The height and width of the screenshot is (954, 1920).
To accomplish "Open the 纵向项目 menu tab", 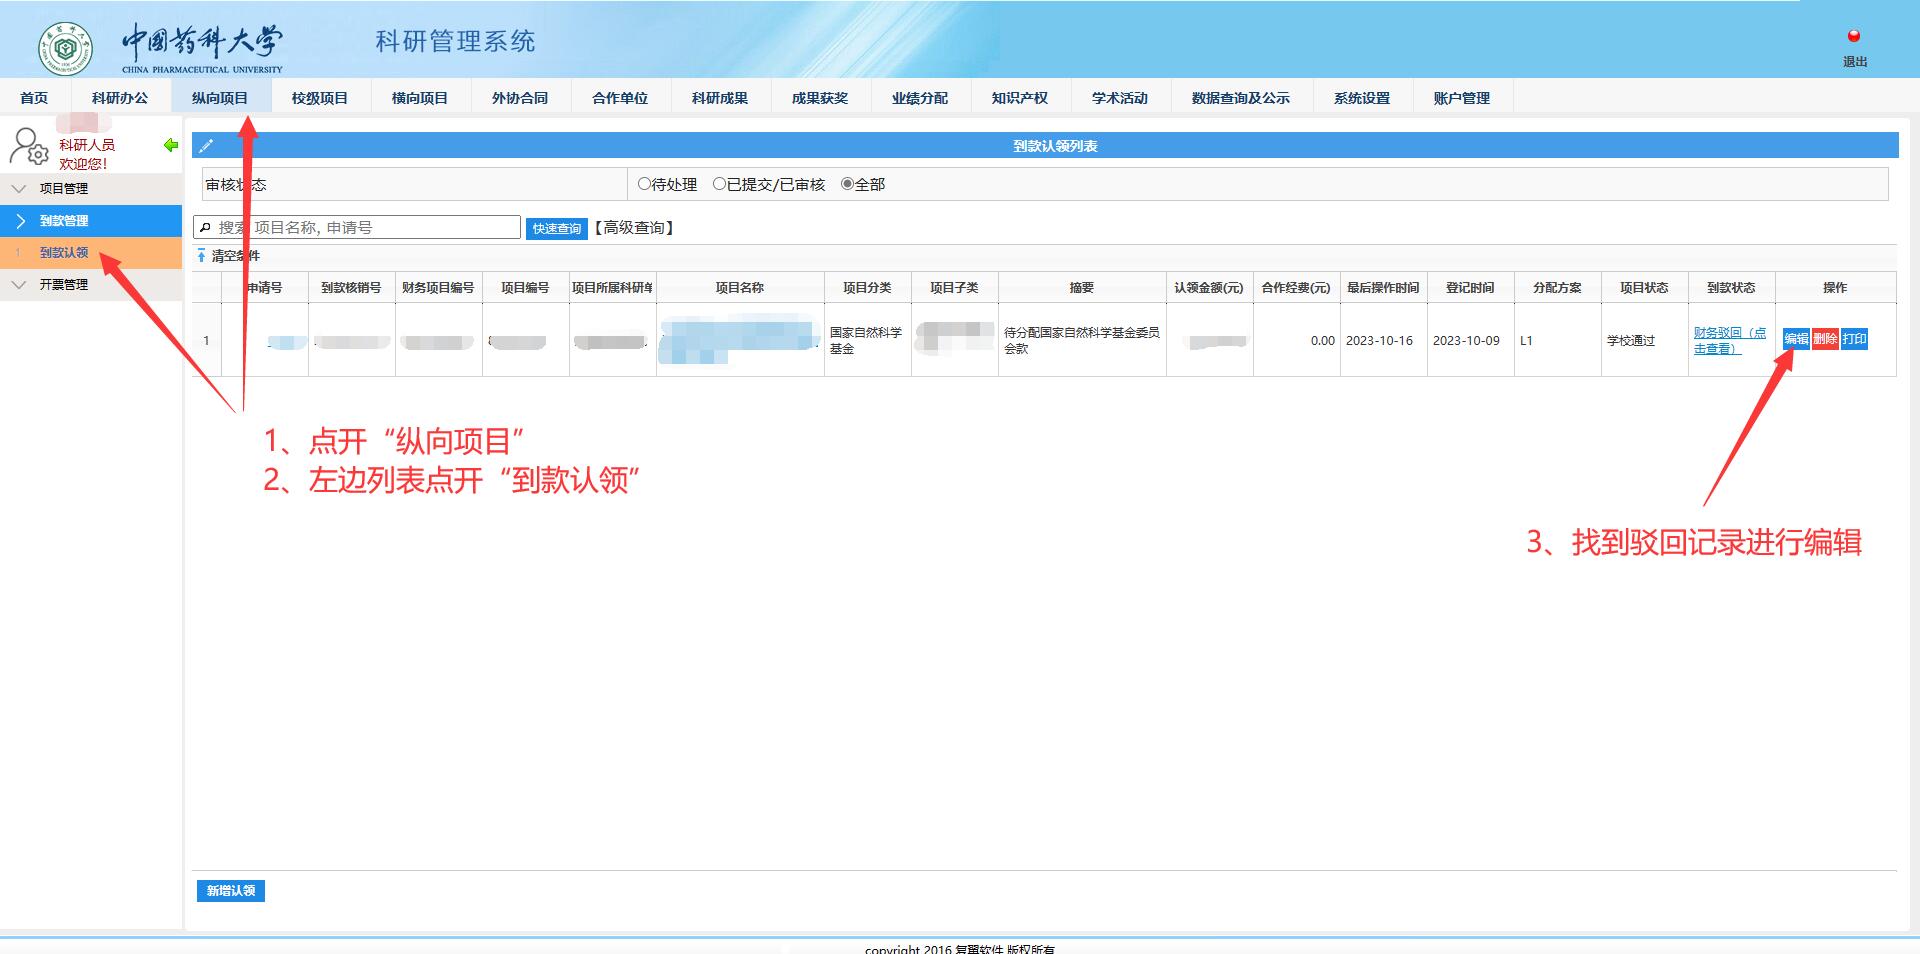I will click(x=220, y=98).
